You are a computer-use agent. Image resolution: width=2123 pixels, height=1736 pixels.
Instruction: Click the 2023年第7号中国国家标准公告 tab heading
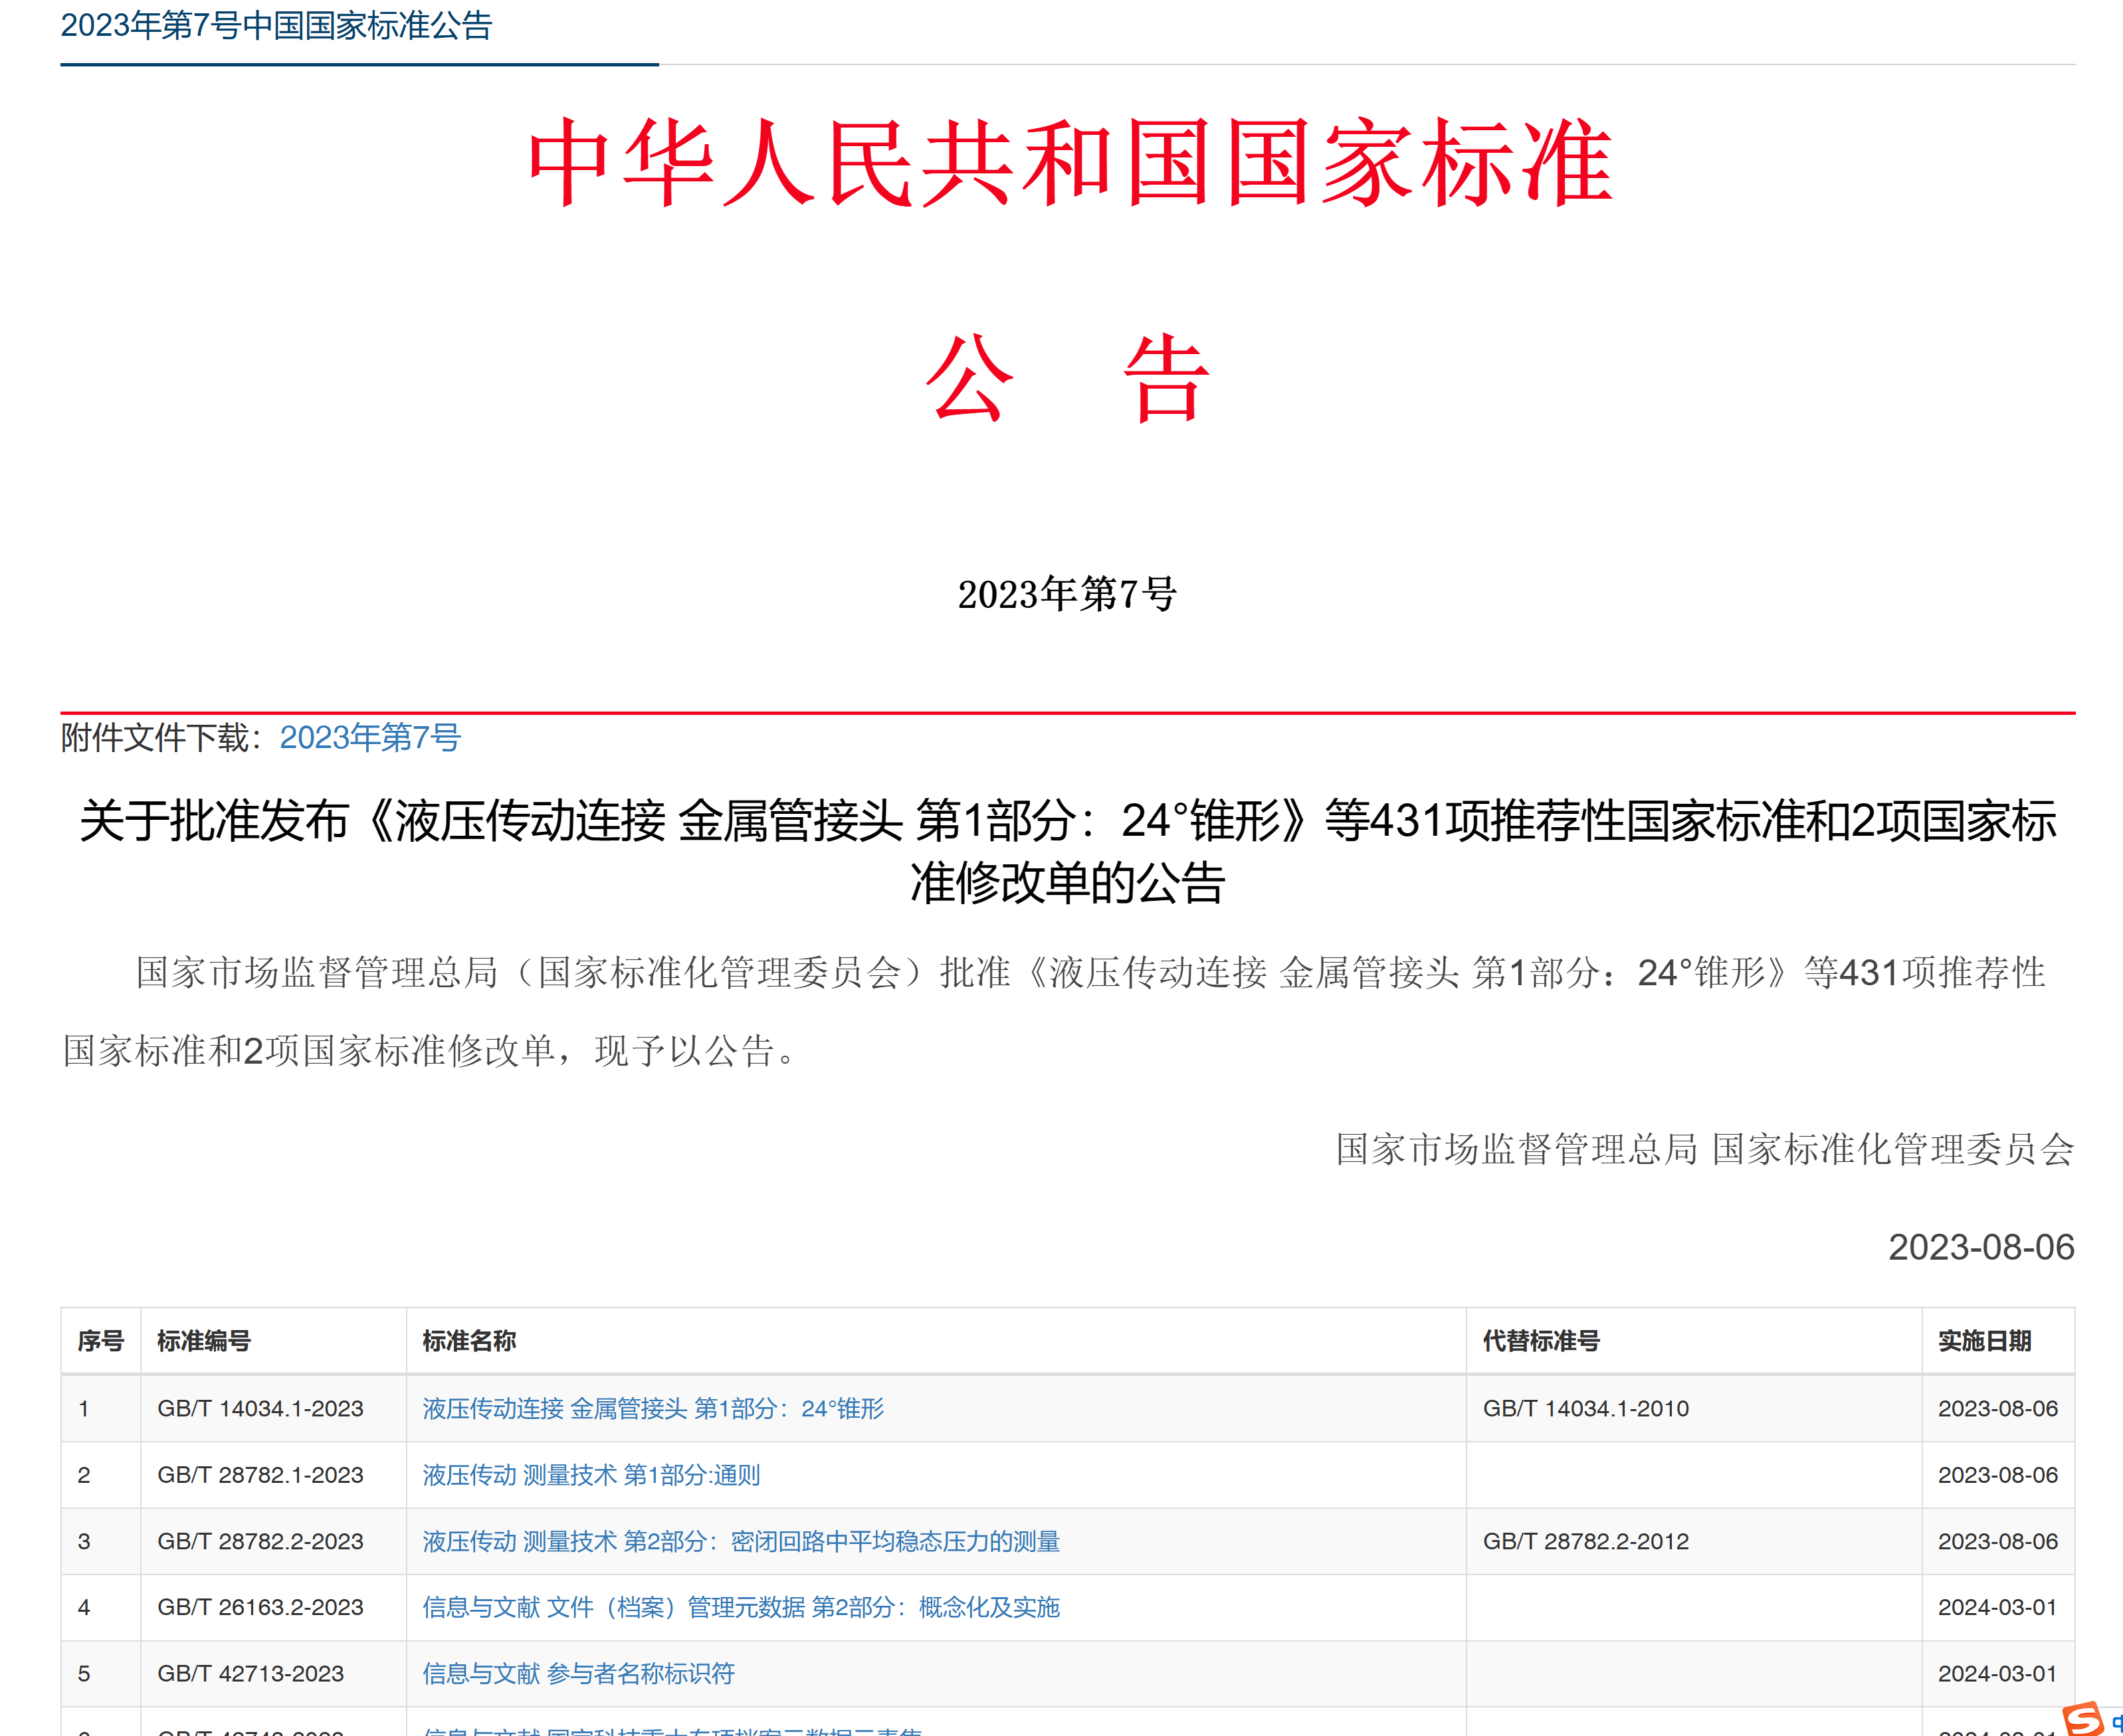pyautogui.click(x=276, y=26)
